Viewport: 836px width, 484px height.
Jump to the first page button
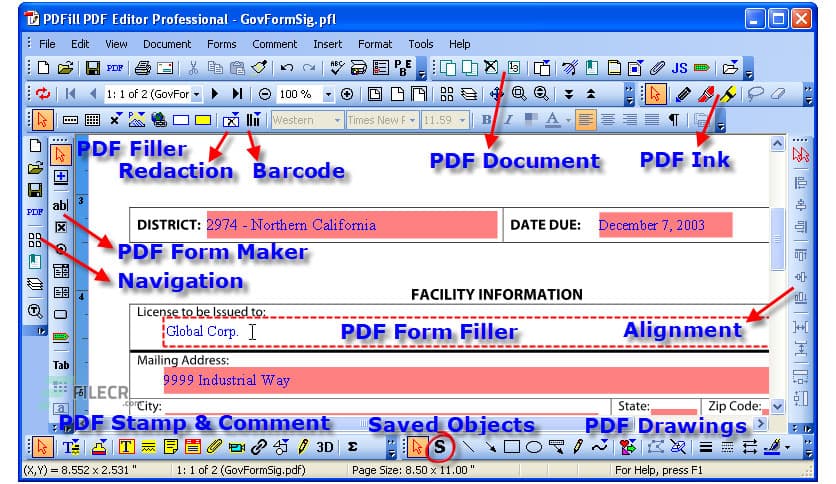click(70, 94)
